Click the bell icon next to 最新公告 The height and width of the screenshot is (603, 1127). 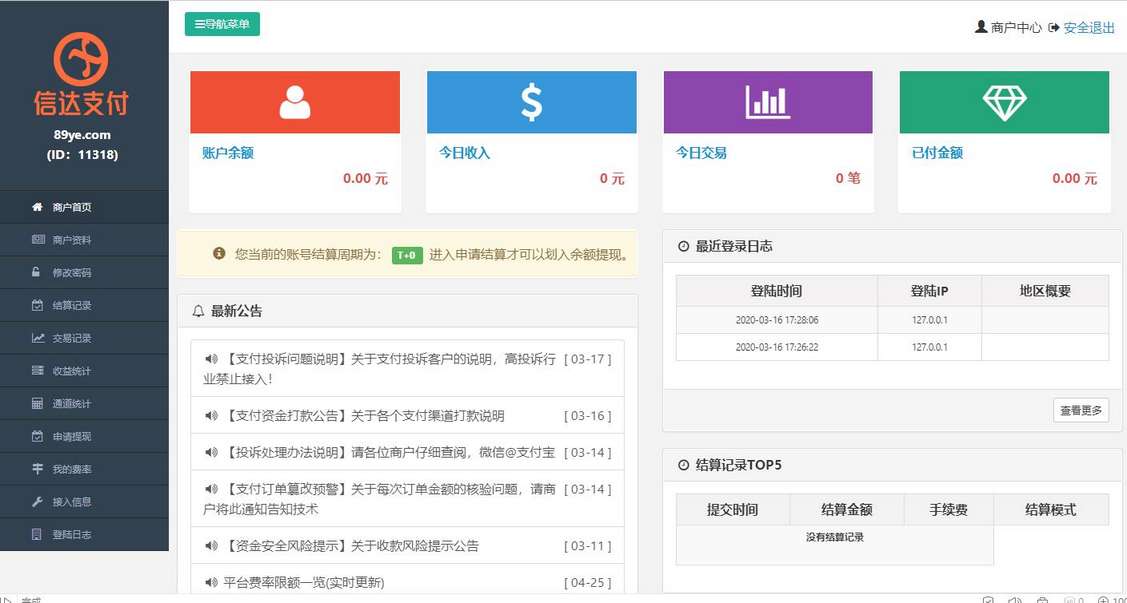pos(198,311)
